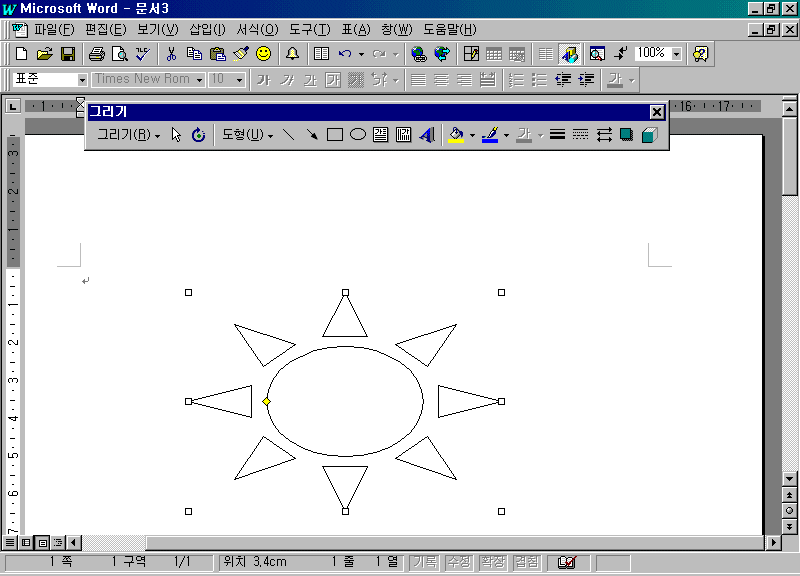This screenshot has width=800, height=576.
Task: Expand the undo history arrow
Action: pyautogui.click(x=361, y=54)
